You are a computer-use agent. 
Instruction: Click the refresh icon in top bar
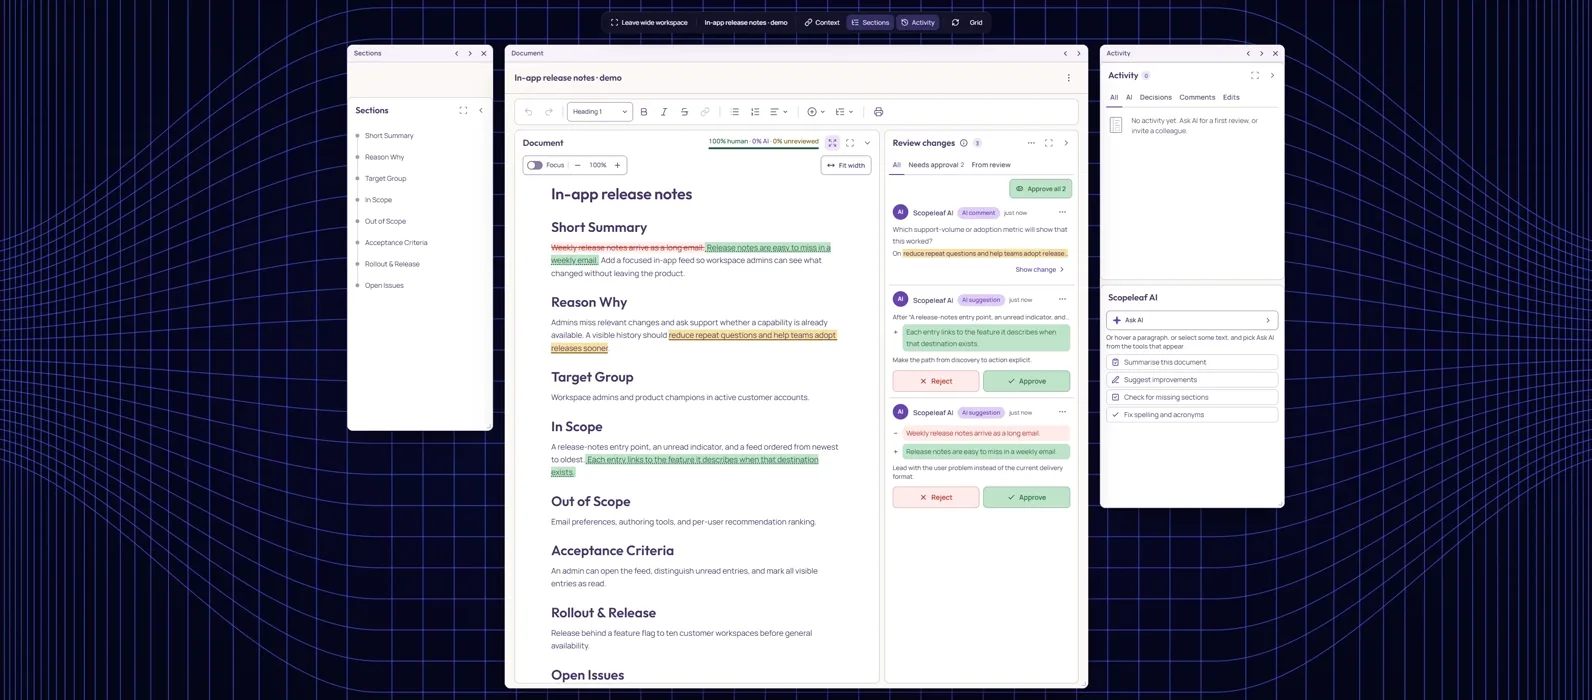pos(955,22)
